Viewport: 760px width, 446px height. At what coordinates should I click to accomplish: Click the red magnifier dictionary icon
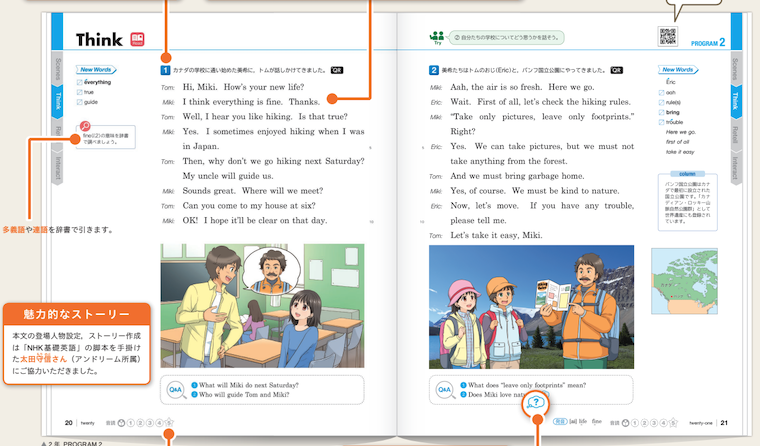85,127
